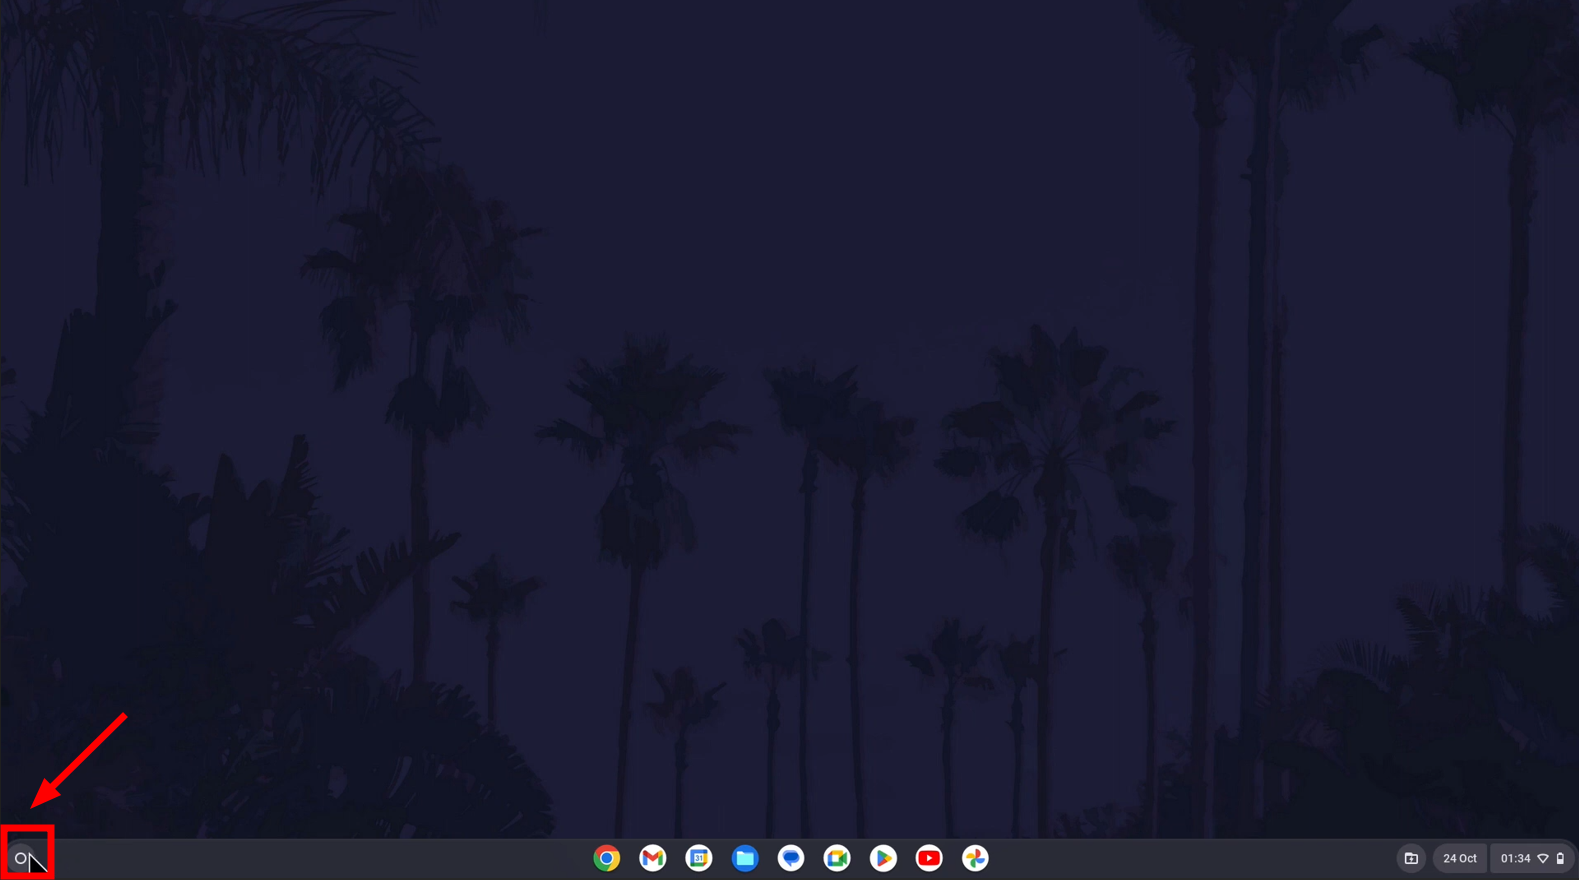Launch Google Chrome from the shelf

click(606, 858)
